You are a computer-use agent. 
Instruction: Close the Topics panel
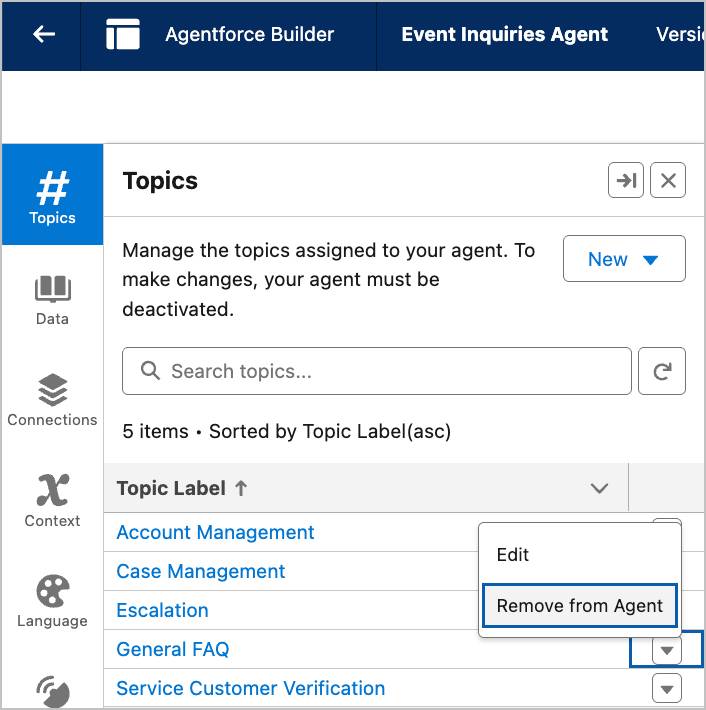click(668, 180)
